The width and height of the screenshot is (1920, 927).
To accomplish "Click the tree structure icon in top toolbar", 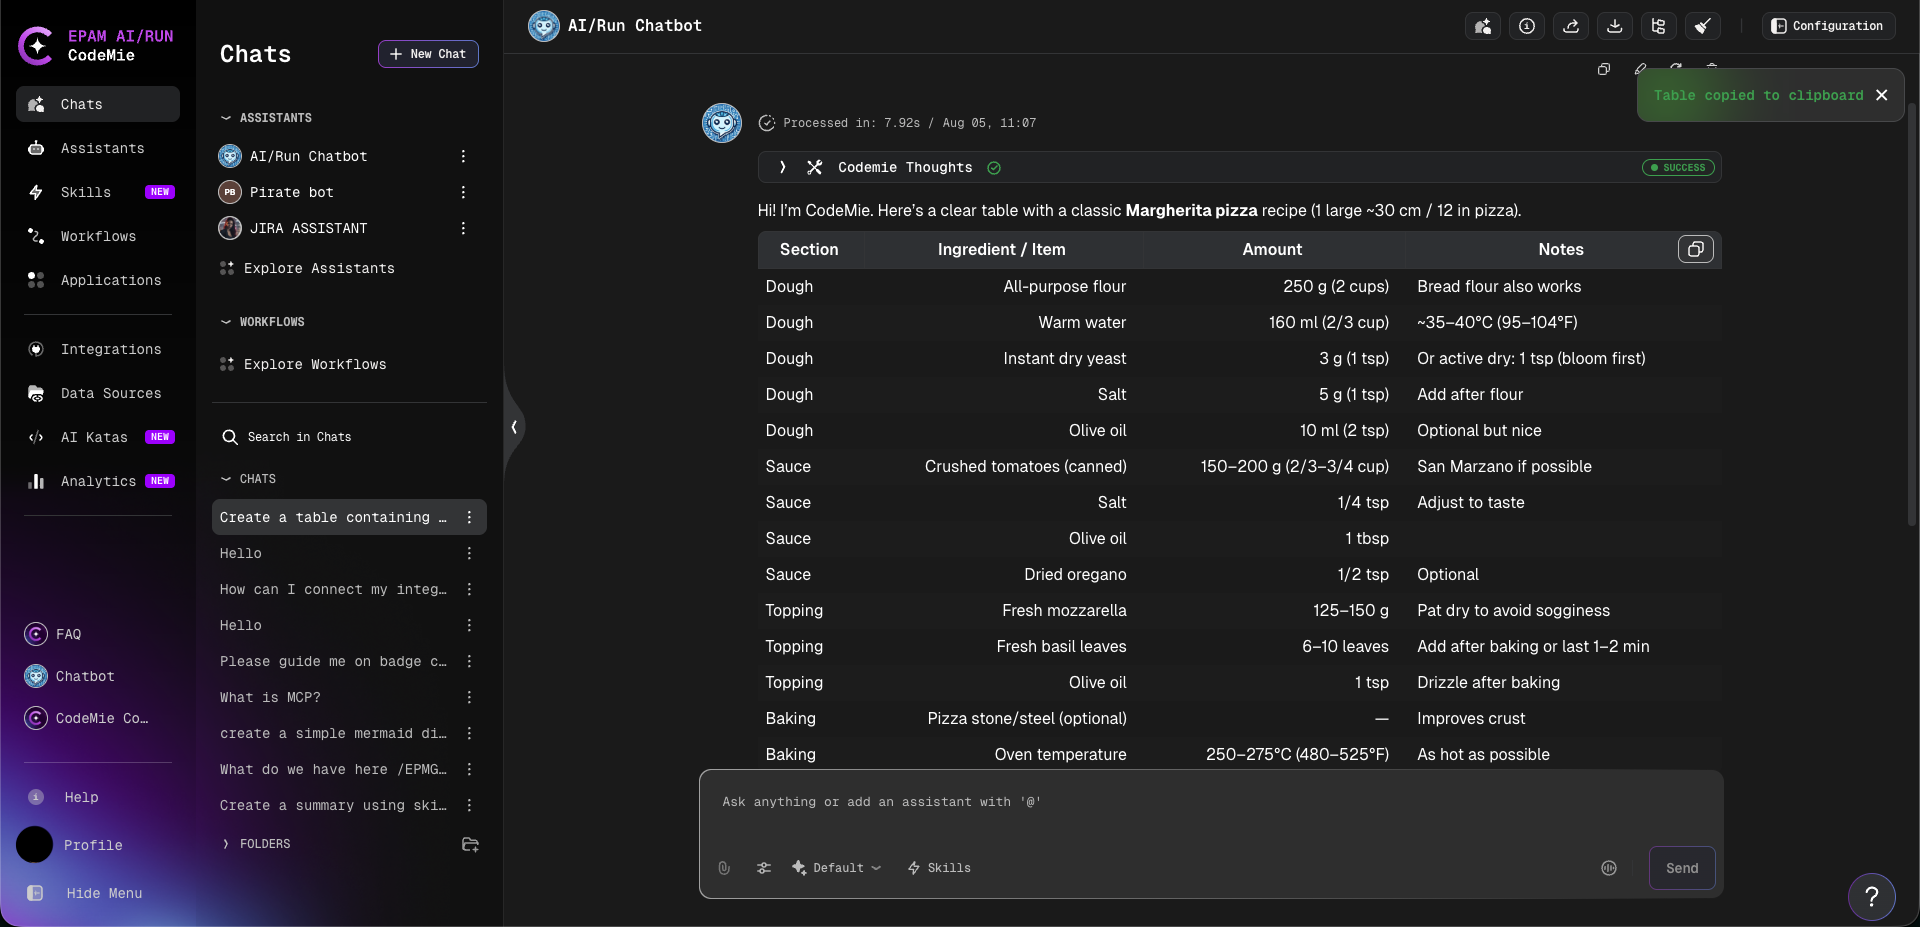I will click(1659, 26).
